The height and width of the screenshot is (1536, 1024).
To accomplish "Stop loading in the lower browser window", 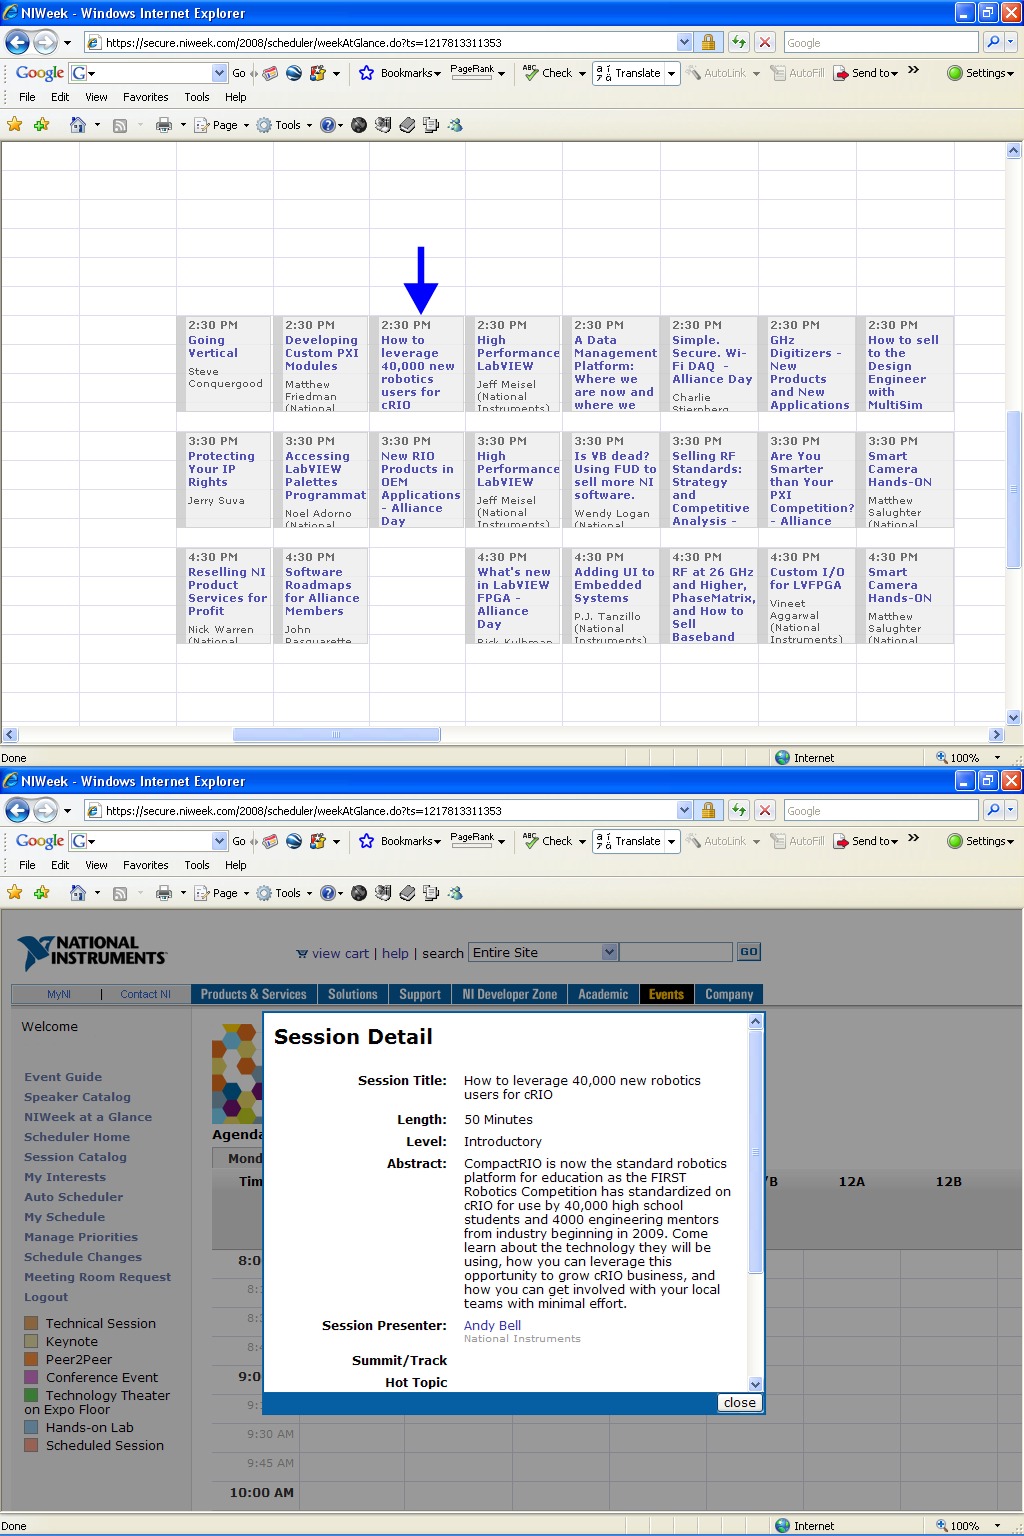I will [765, 810].
